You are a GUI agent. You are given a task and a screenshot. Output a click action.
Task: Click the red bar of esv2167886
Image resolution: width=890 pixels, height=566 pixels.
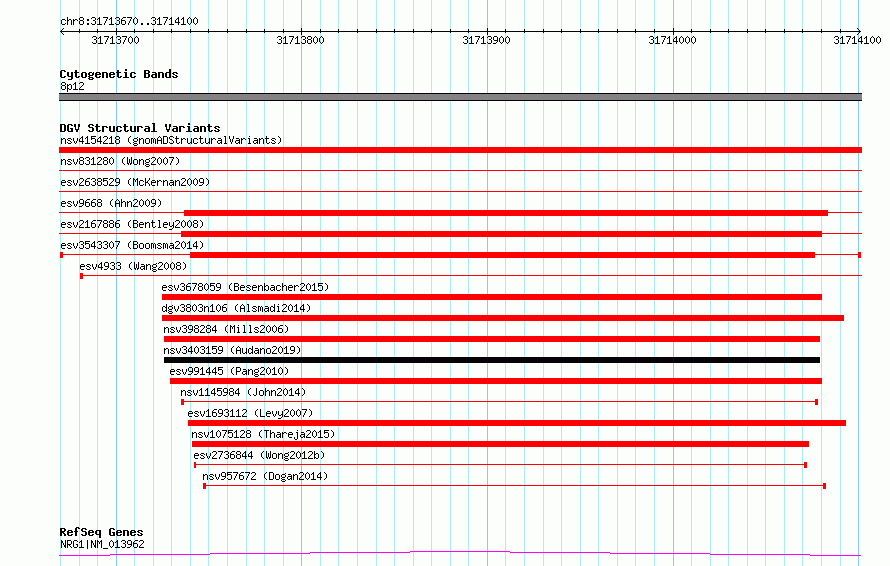(x=501, y=234)
